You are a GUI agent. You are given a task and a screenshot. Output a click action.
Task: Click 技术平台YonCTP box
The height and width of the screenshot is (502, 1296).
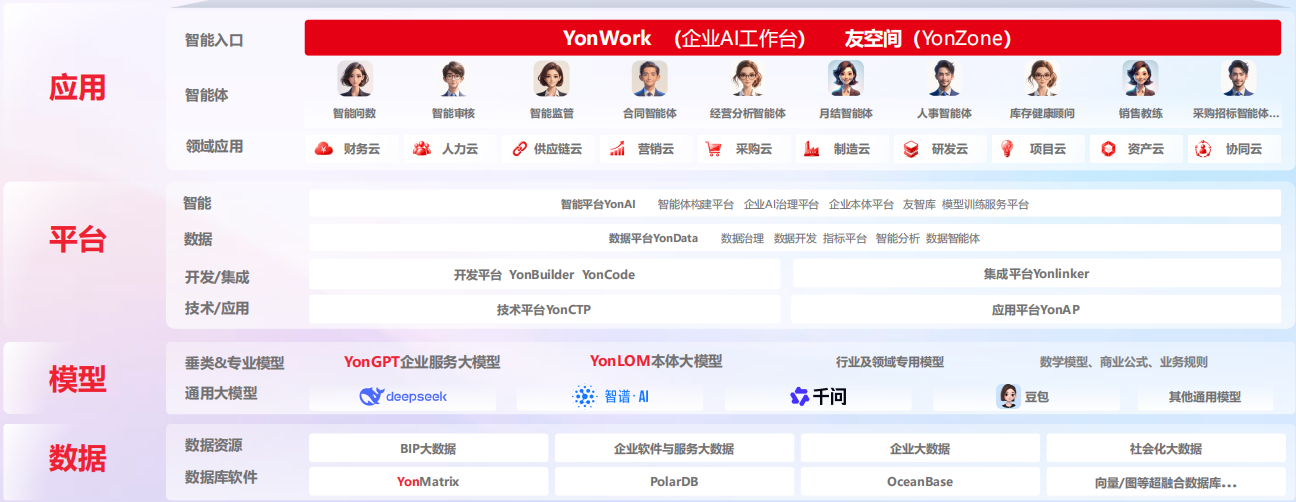tap(544, 309)
